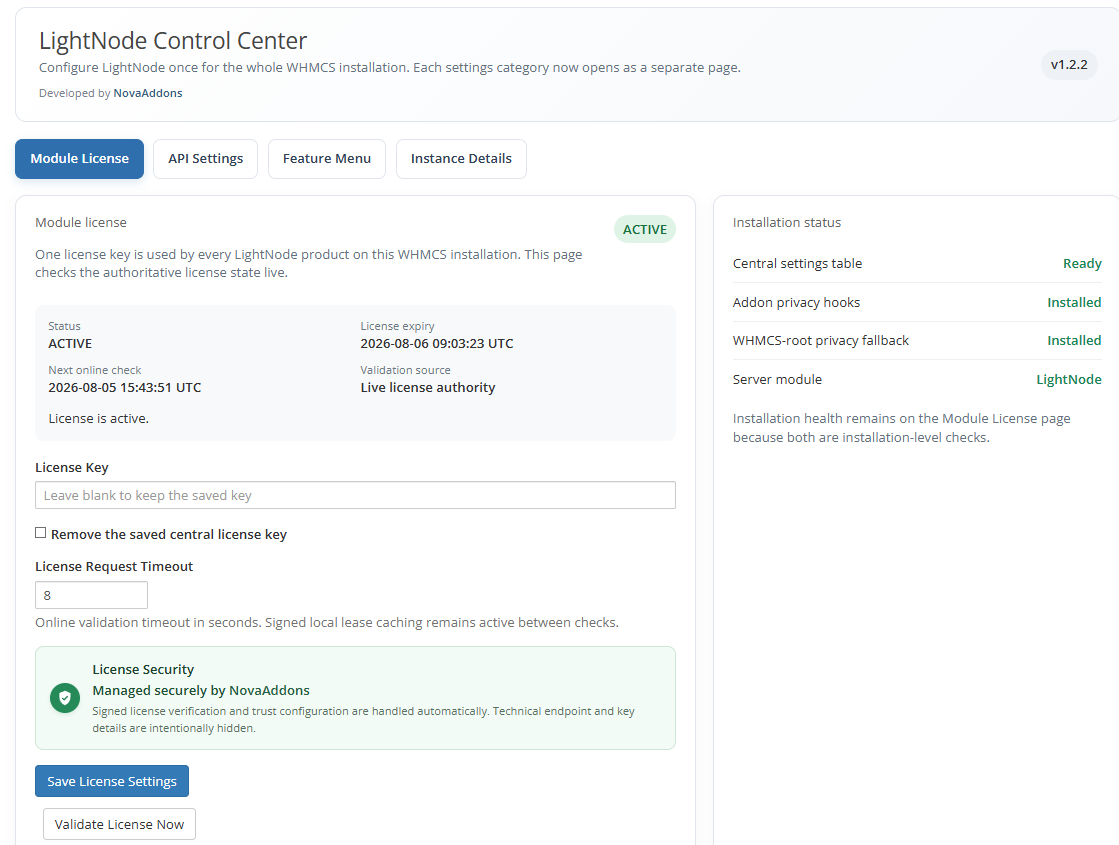This screenshot has height=845, width=1119.
Task: Open the Feature Menu tab
Action: [327, 158]
